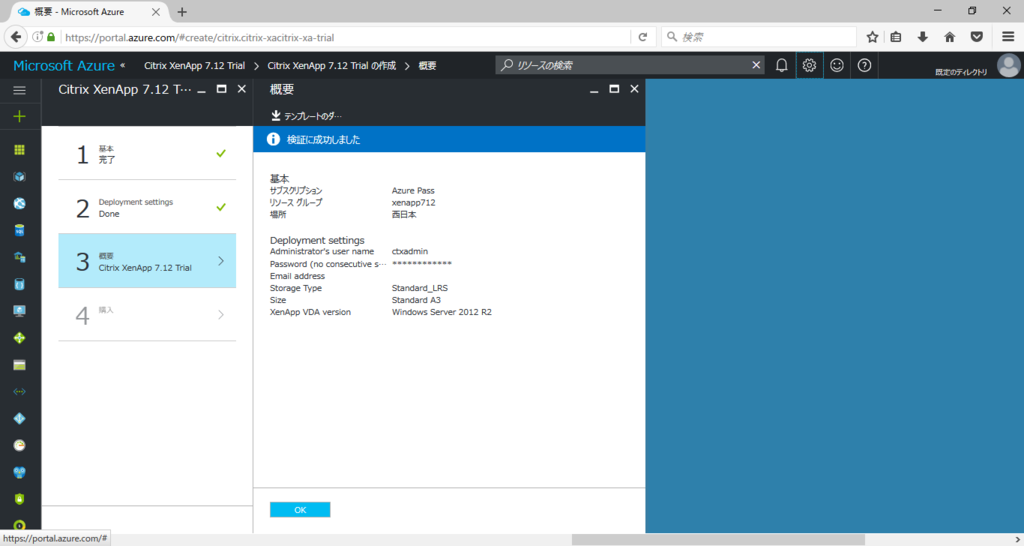Open Firefox Pocket icon
This screenshot has width=1024, height=546.
coord(977,37)
